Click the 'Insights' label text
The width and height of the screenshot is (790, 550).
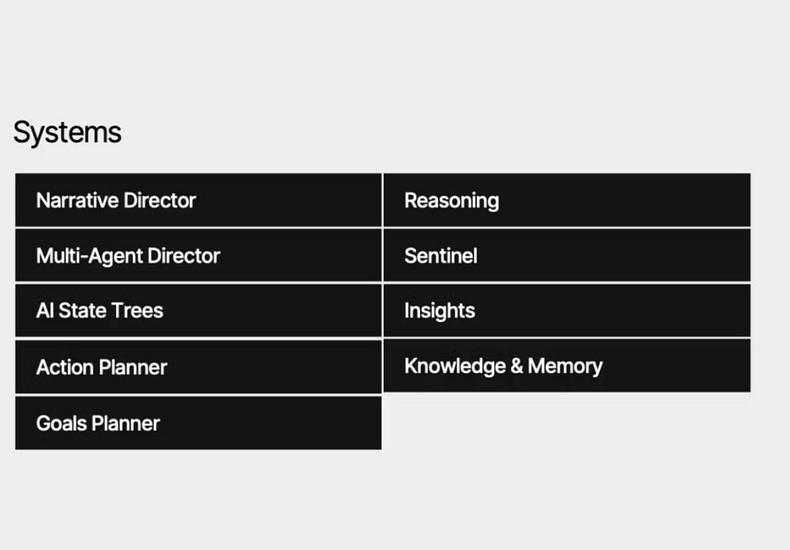point(440,312)
